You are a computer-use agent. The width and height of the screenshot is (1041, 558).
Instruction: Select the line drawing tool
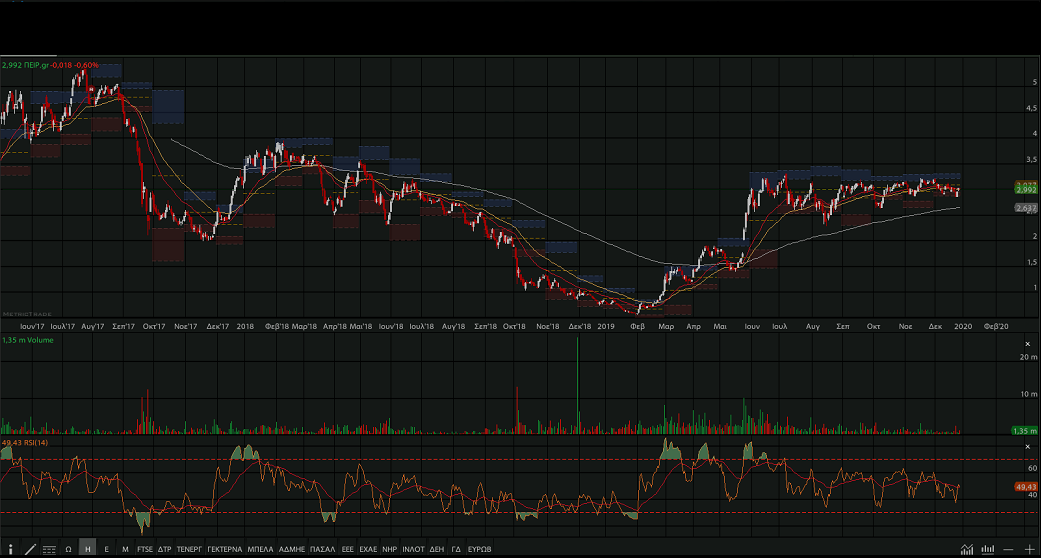(29, 549)
